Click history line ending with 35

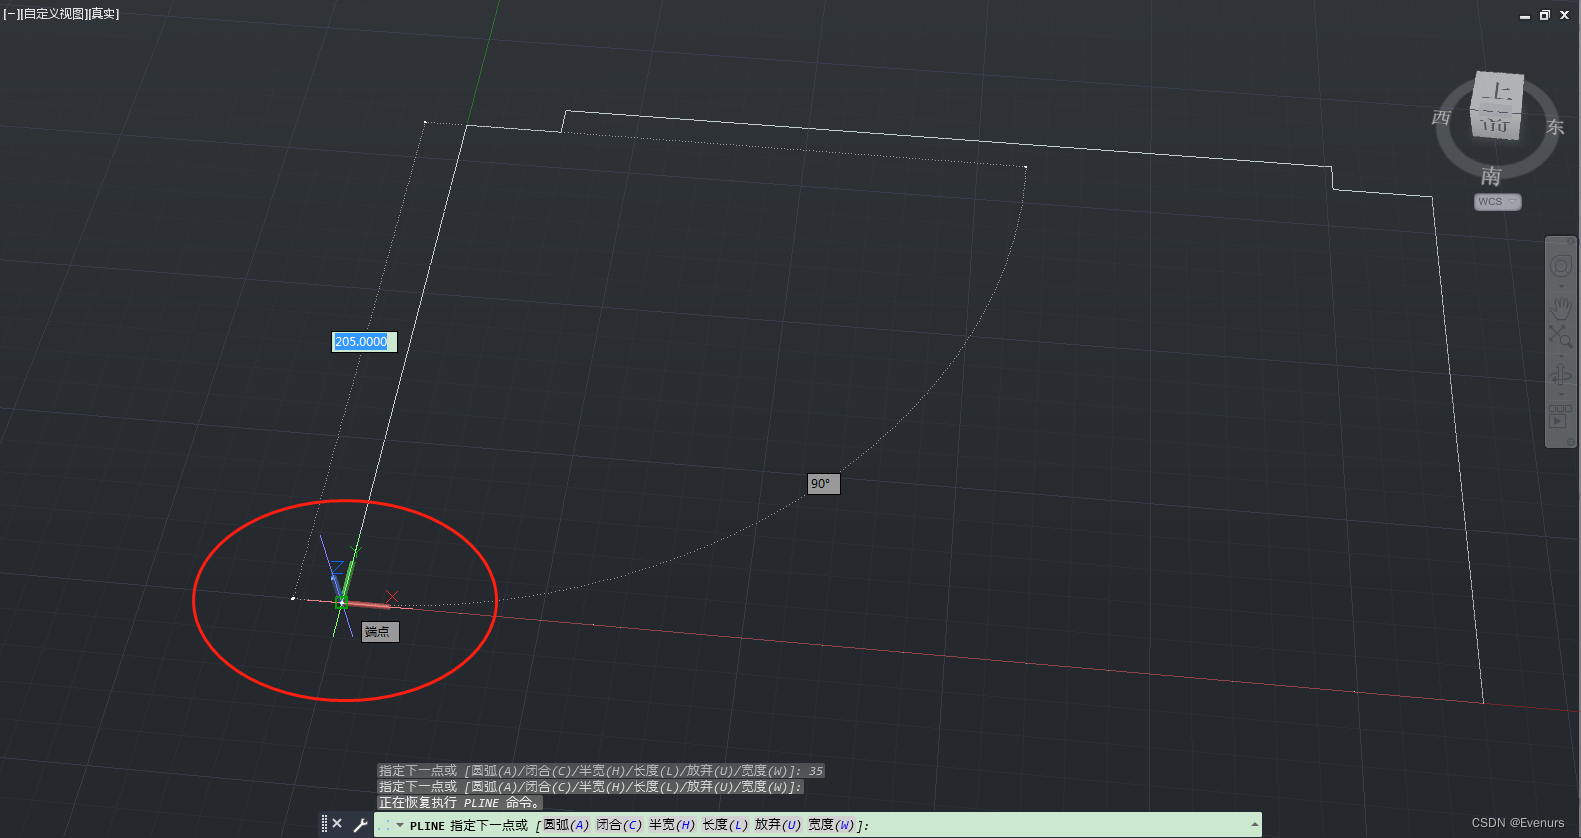(x=601, y=771)
